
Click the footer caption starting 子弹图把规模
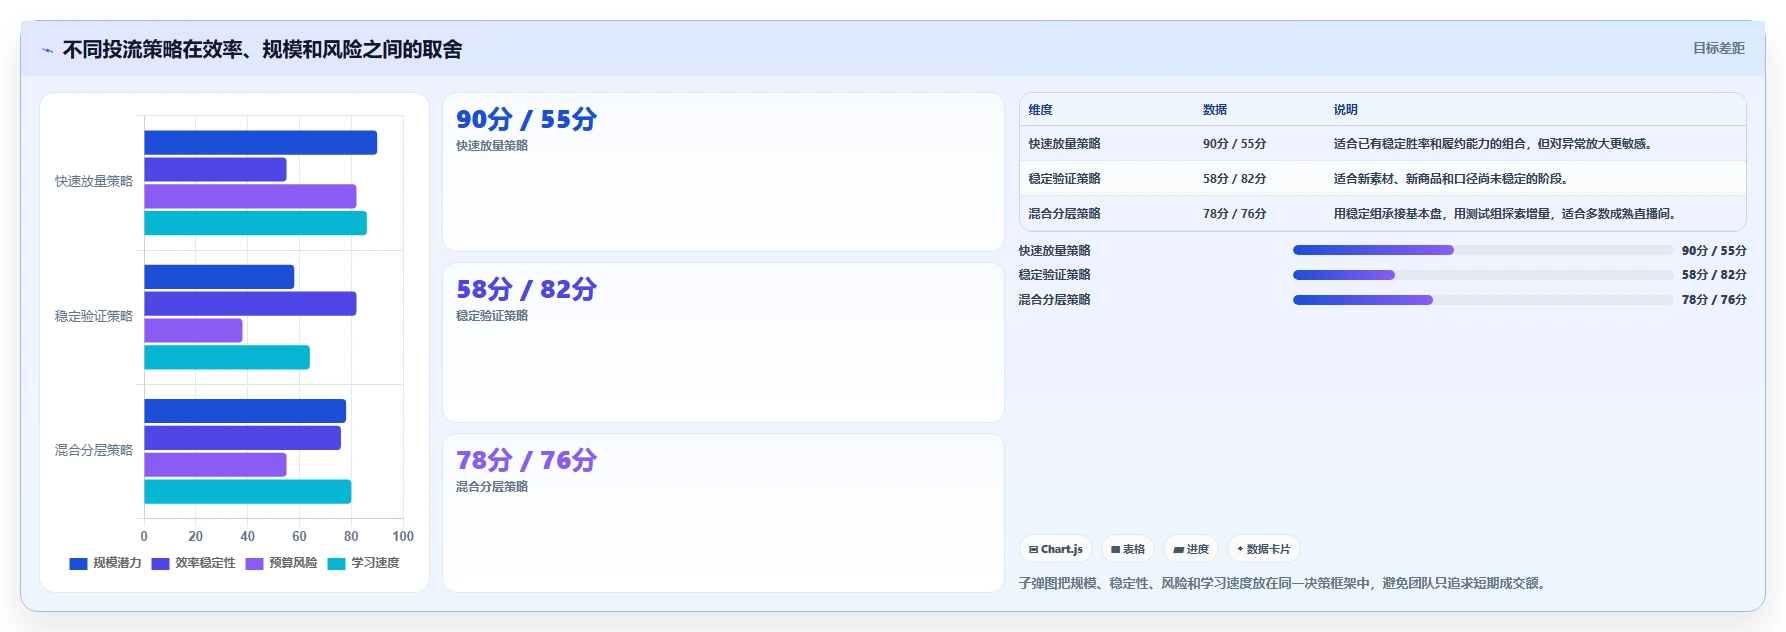1284,583
